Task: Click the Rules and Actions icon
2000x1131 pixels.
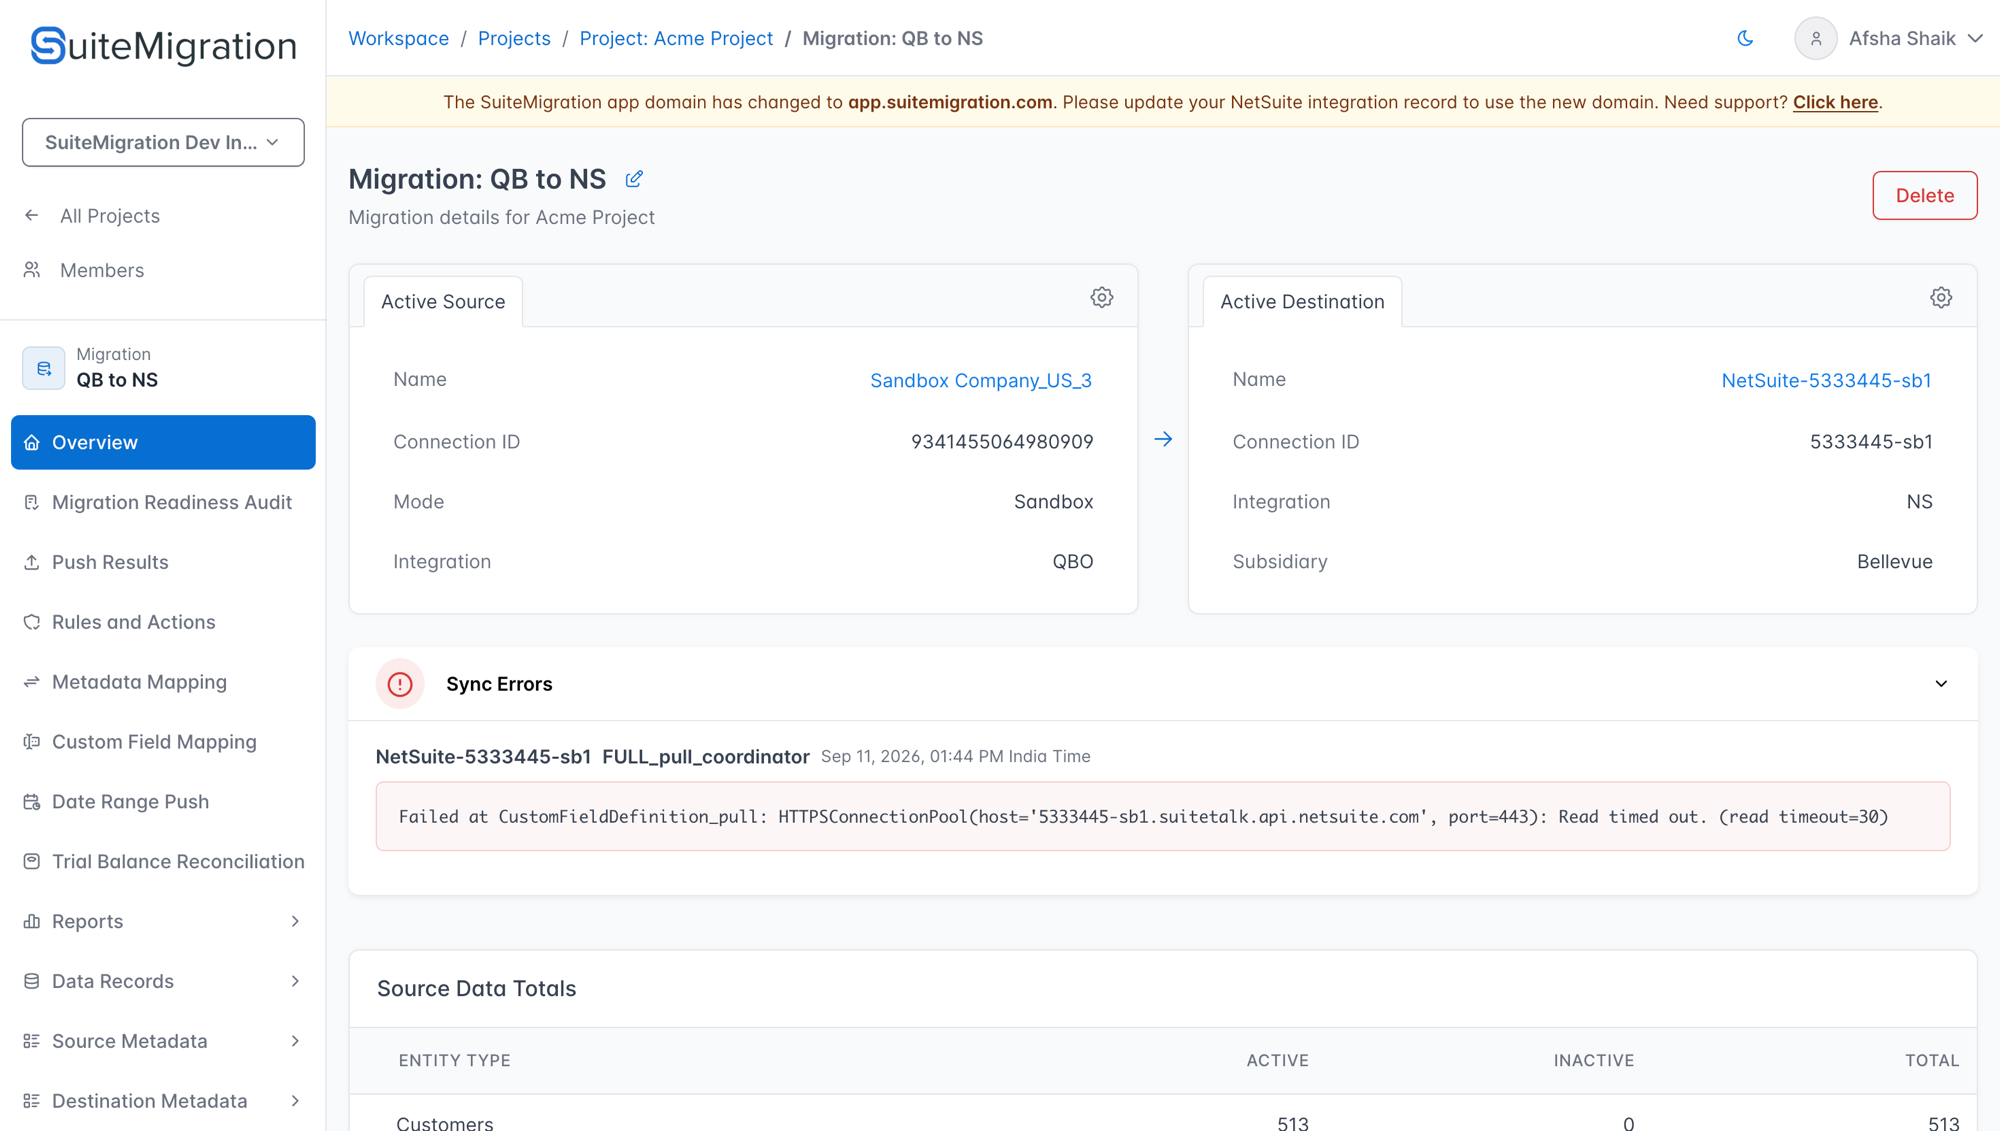Action: point(32,622)
